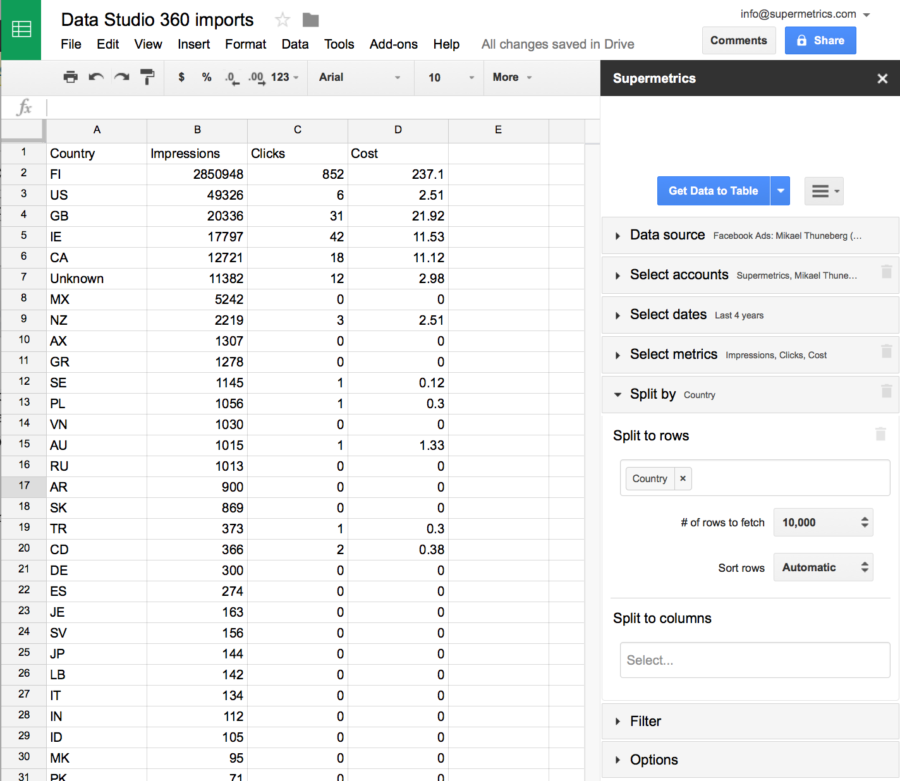Delete the Select accounts section
Viewport: 900px width, 781px height.
[x=886, y=271]
